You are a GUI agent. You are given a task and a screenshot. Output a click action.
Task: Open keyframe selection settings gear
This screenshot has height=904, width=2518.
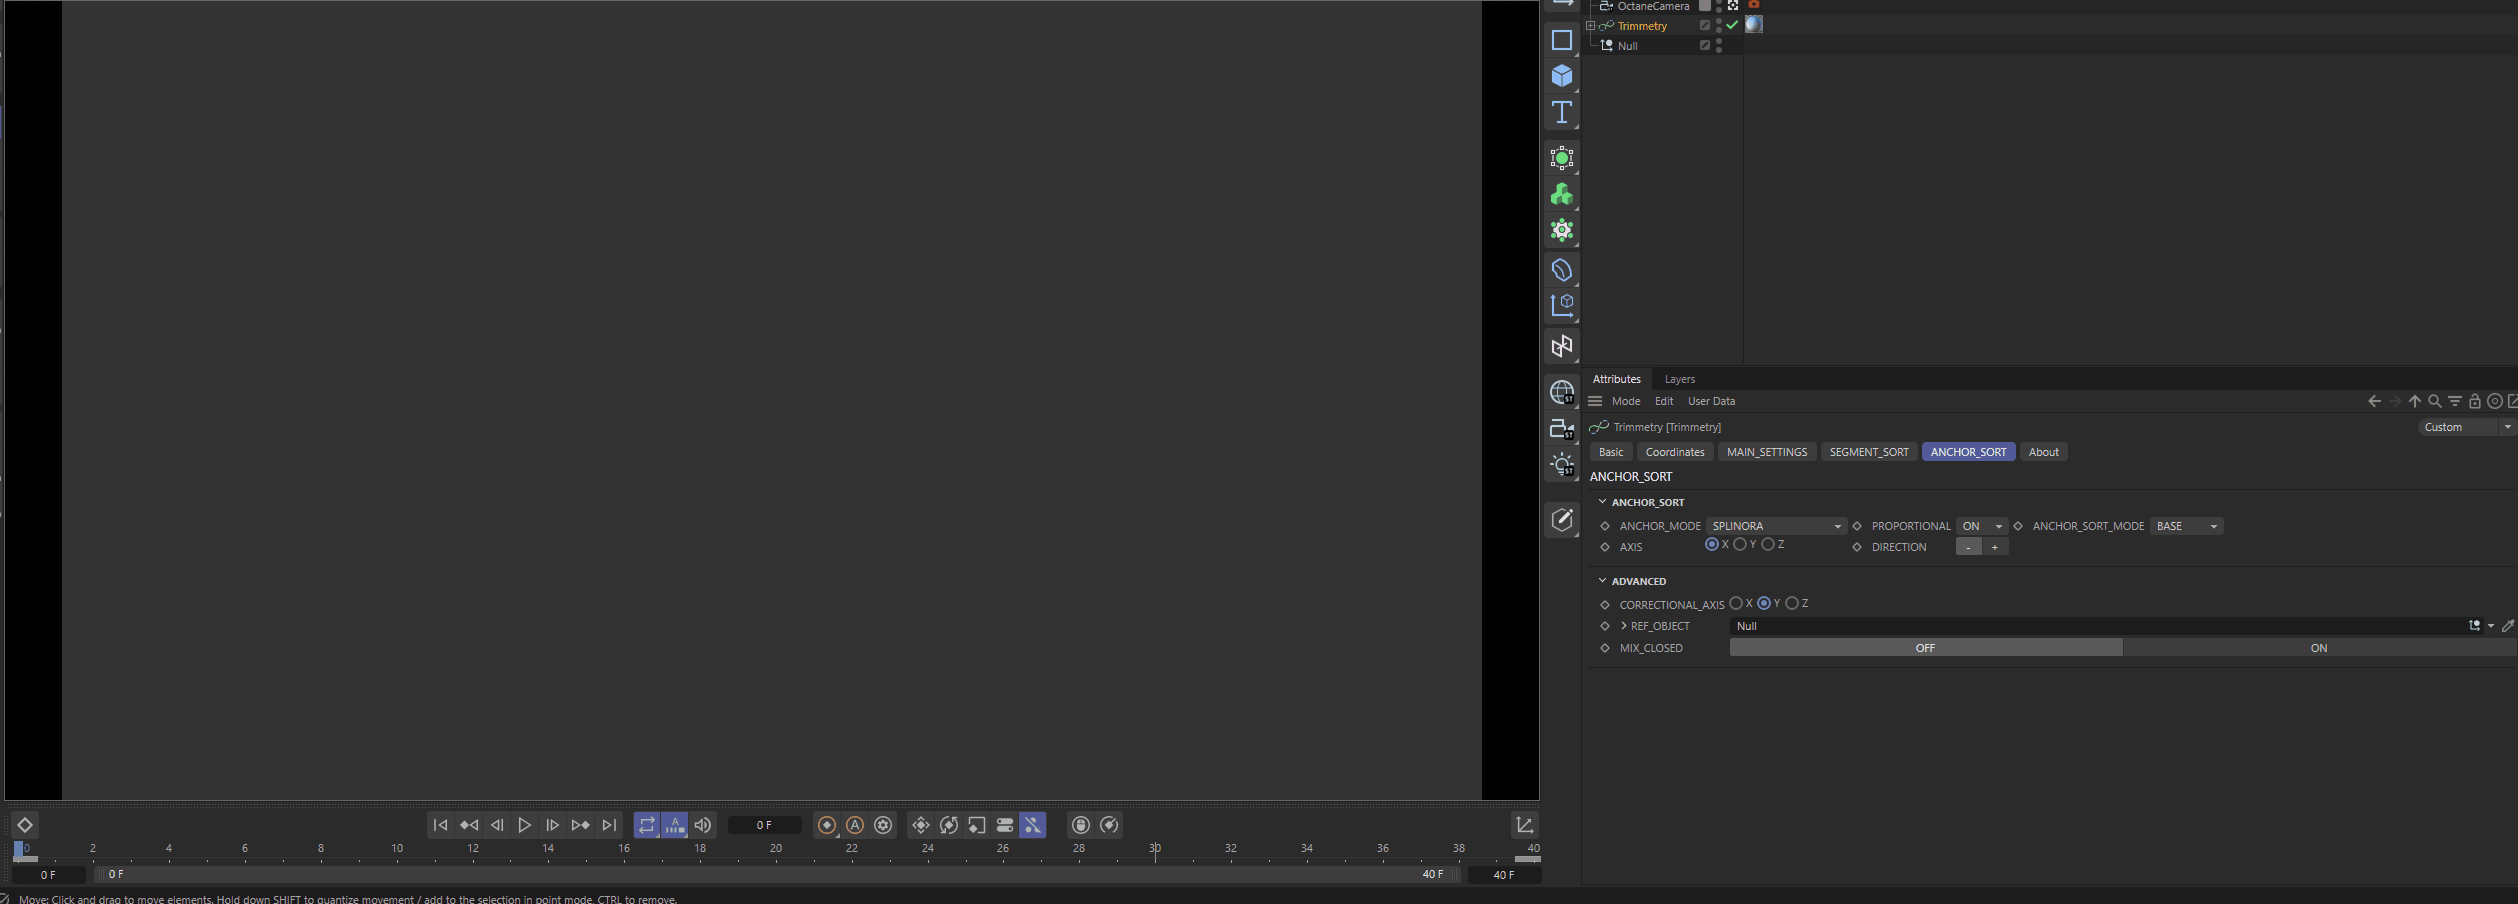click(x=883, y=825)
